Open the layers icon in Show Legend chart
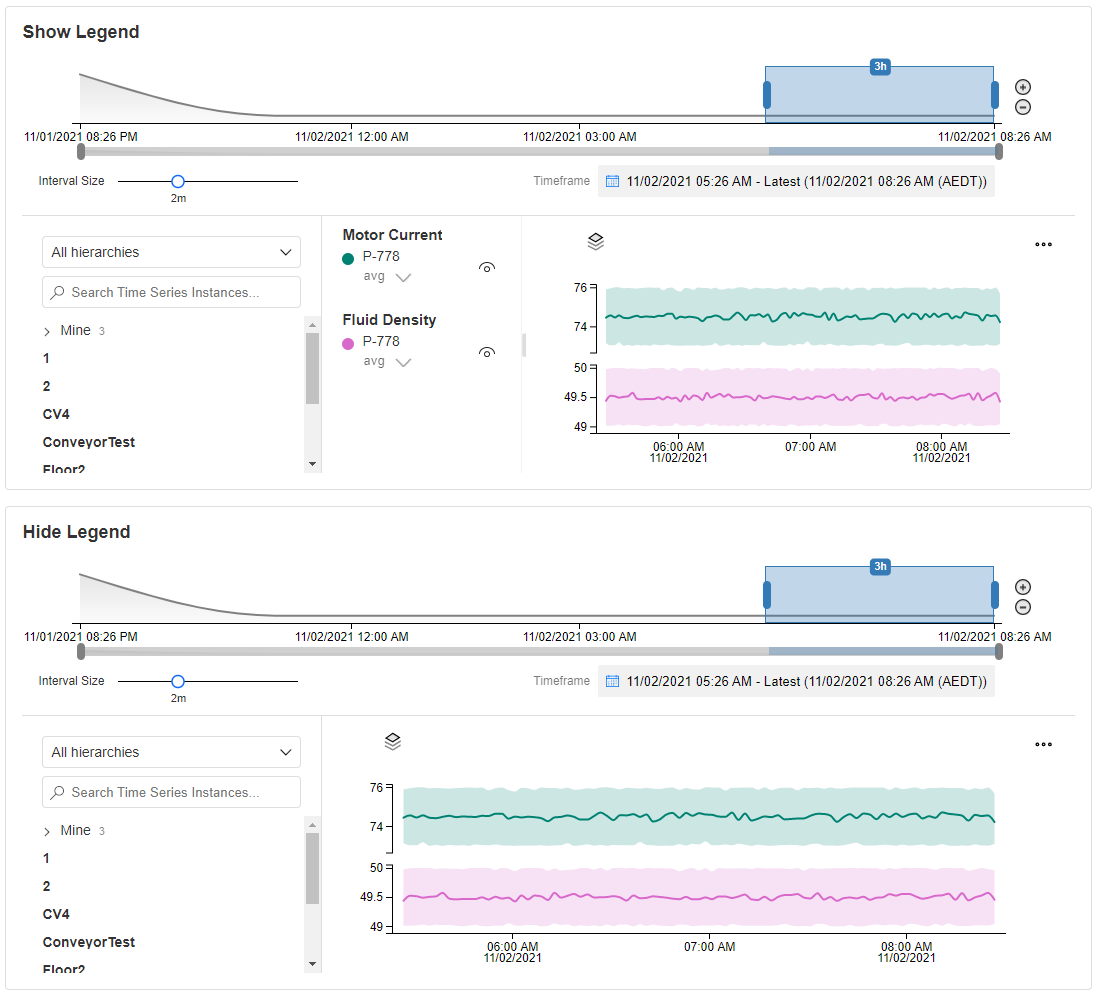1097x995 pixels. pos(595,241)
